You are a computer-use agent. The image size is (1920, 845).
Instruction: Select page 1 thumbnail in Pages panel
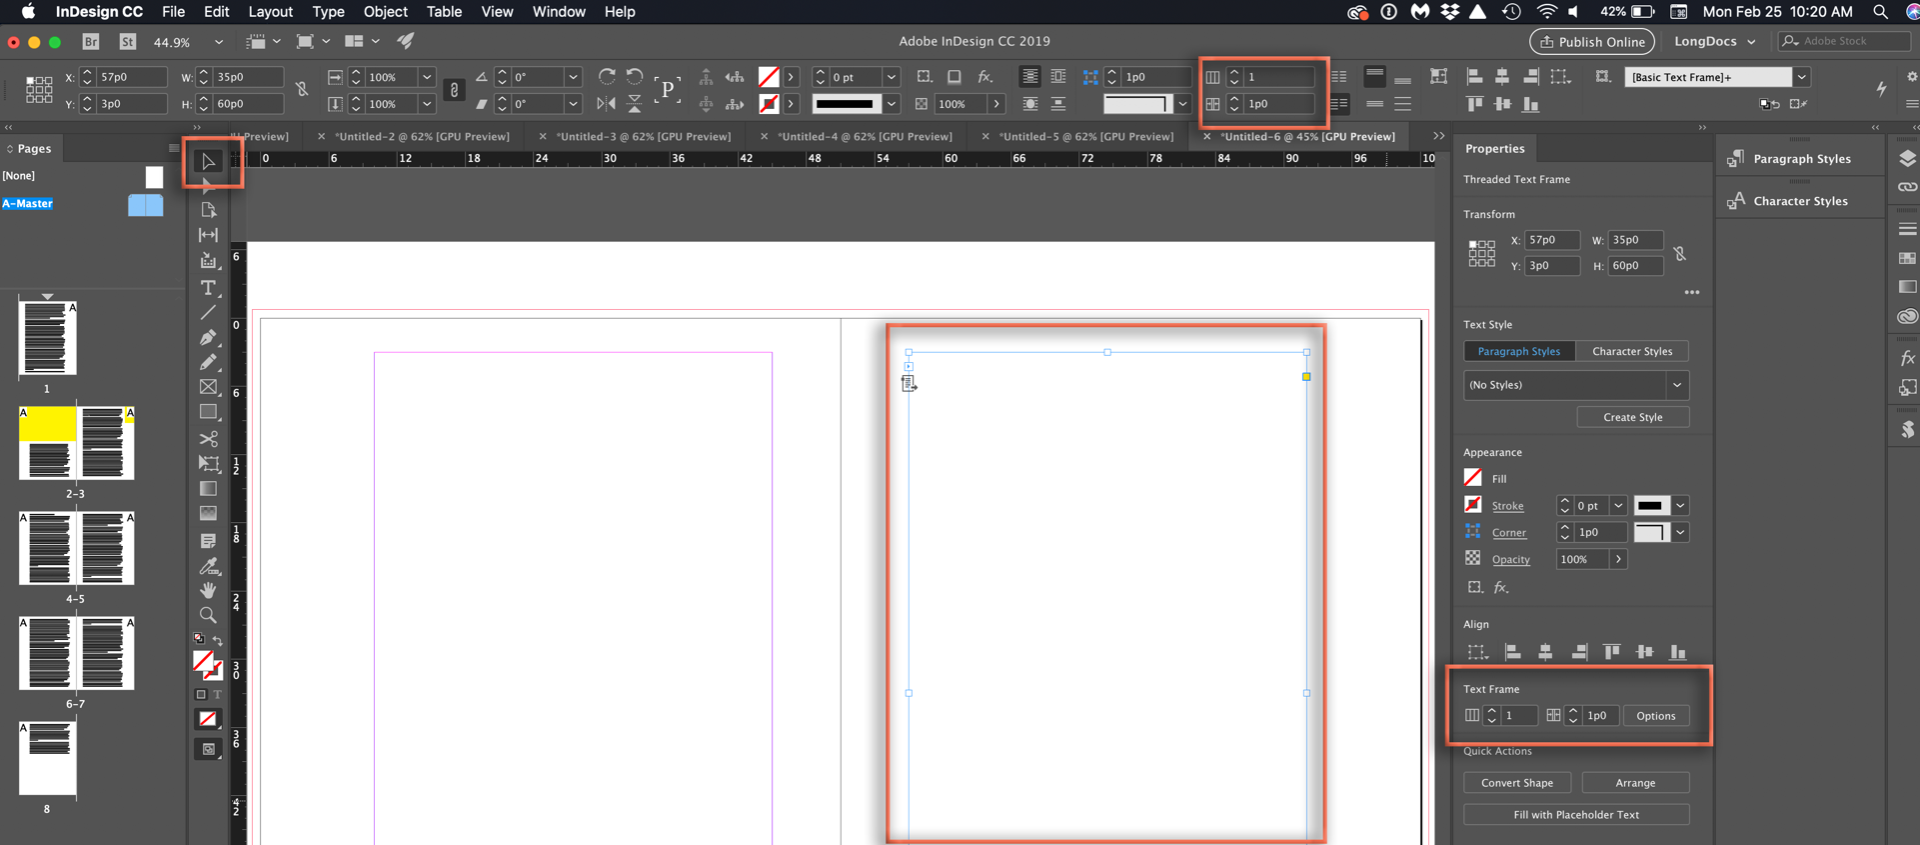click(x=47, y=338)
